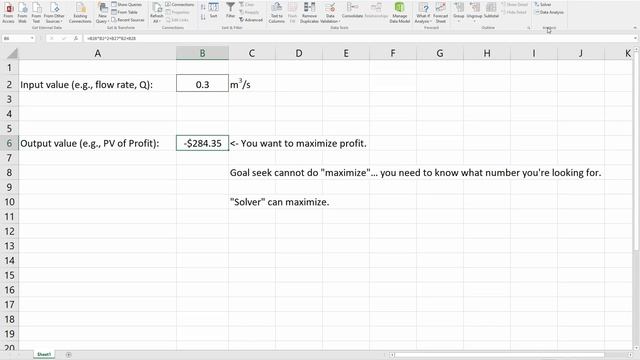Click From Table
The width and height of the screenshot is (640, 360).
(x=125, y=12)
